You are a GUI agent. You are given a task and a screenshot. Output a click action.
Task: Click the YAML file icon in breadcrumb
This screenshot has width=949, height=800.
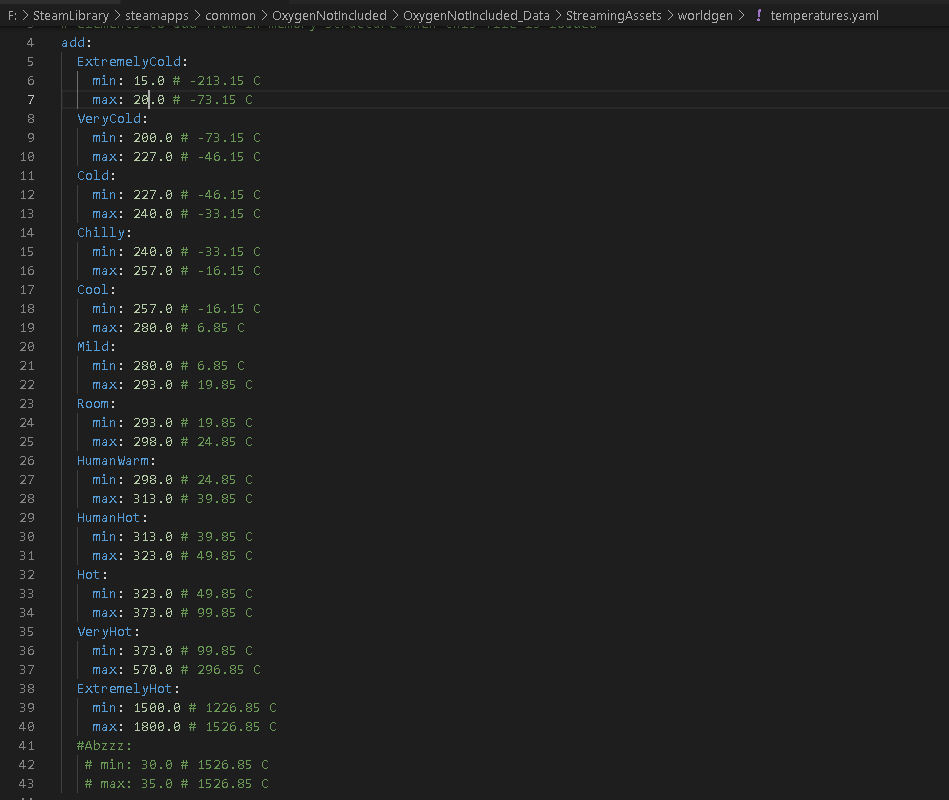(x=758, y=16)
